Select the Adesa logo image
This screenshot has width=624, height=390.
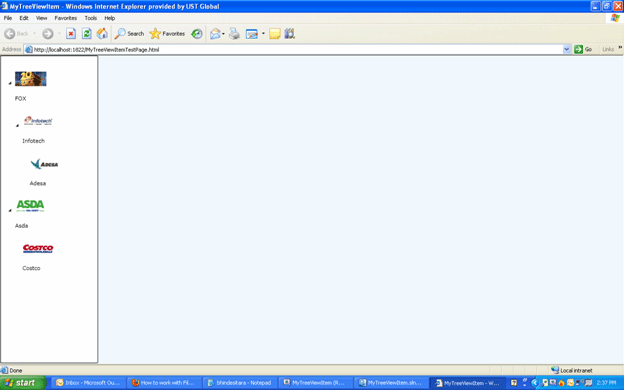(x=44, y=164)
